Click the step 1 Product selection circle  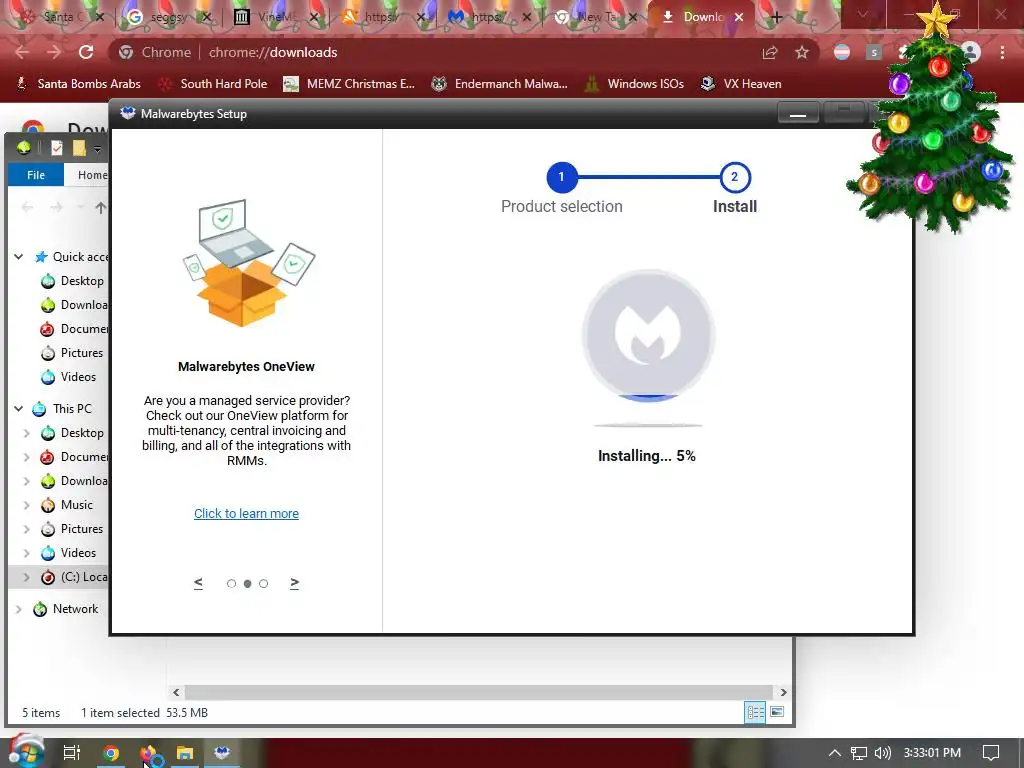pyautogui.click(x=562, y=177)
